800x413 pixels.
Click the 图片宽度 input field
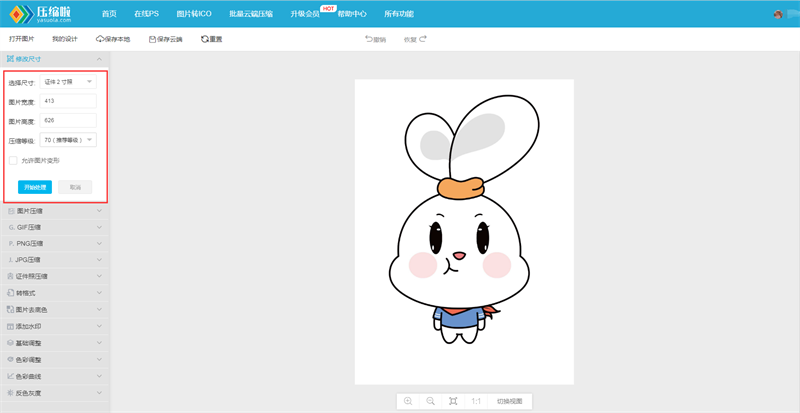(68, 101)
